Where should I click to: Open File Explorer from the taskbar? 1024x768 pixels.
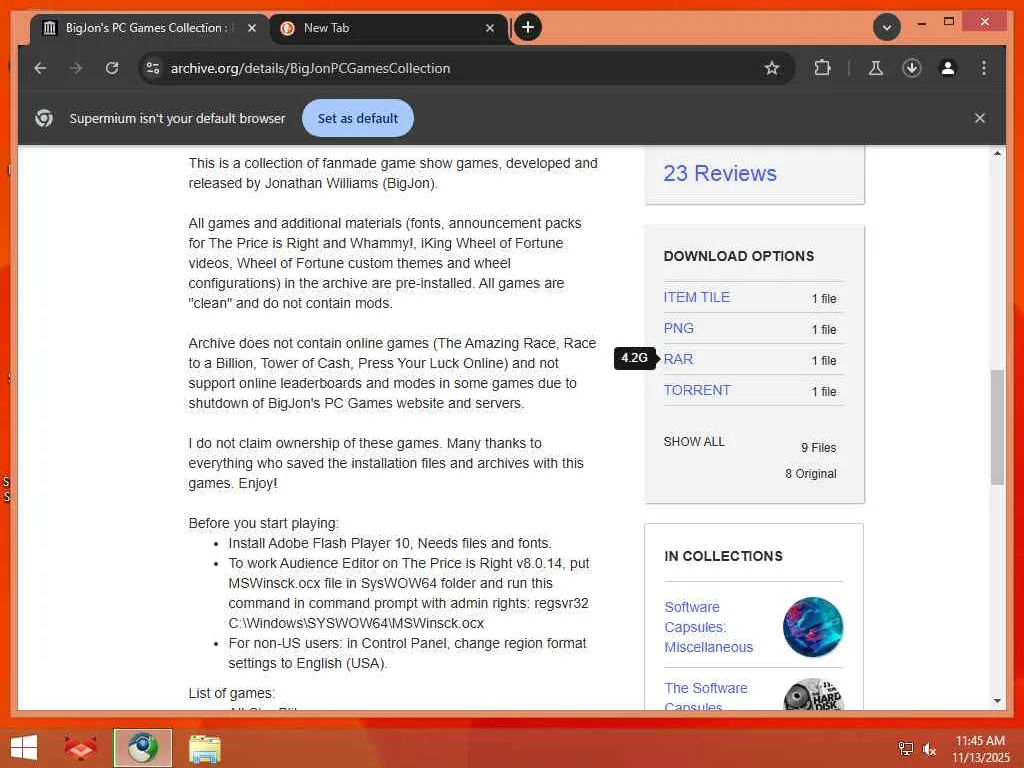click(204, 748)
